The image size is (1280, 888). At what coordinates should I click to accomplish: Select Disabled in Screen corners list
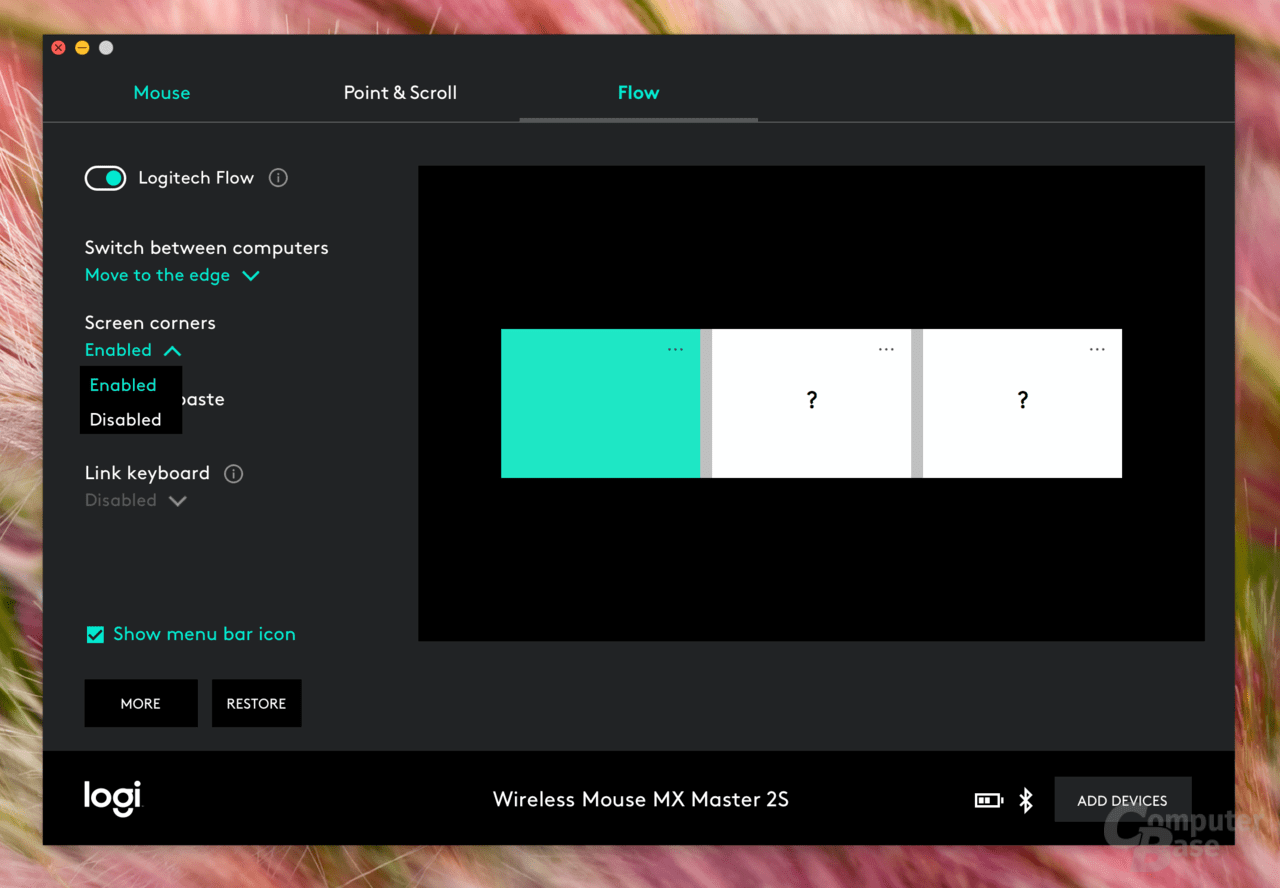tap(126, 420)
